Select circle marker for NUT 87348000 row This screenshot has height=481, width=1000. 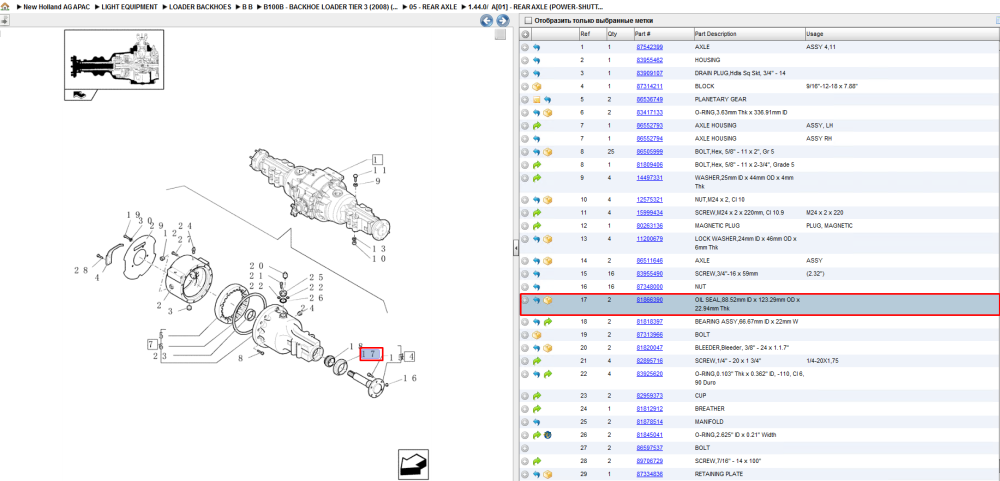(x=525, y=287)
